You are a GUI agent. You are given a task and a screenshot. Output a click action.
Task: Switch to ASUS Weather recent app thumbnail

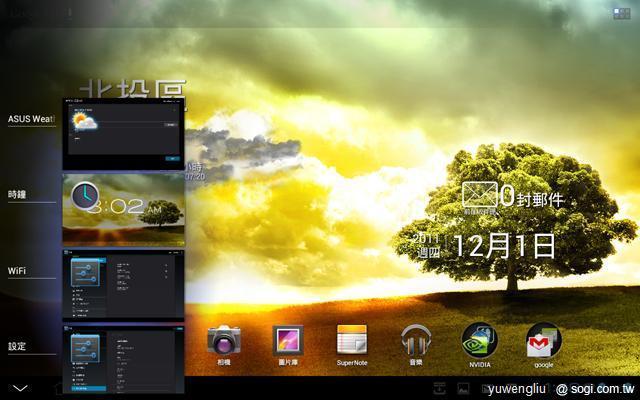click(x=123, y=134)
